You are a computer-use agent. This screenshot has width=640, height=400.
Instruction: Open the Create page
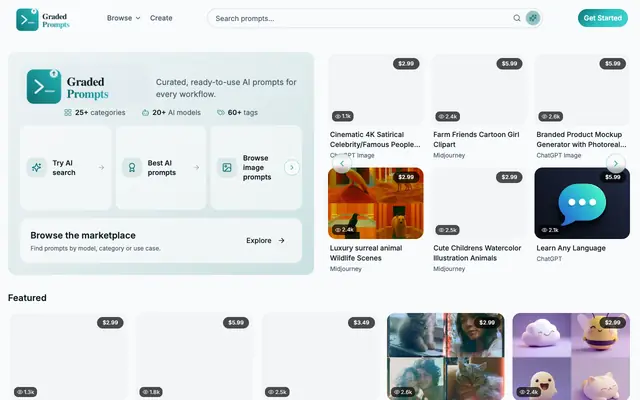[161, 18]
